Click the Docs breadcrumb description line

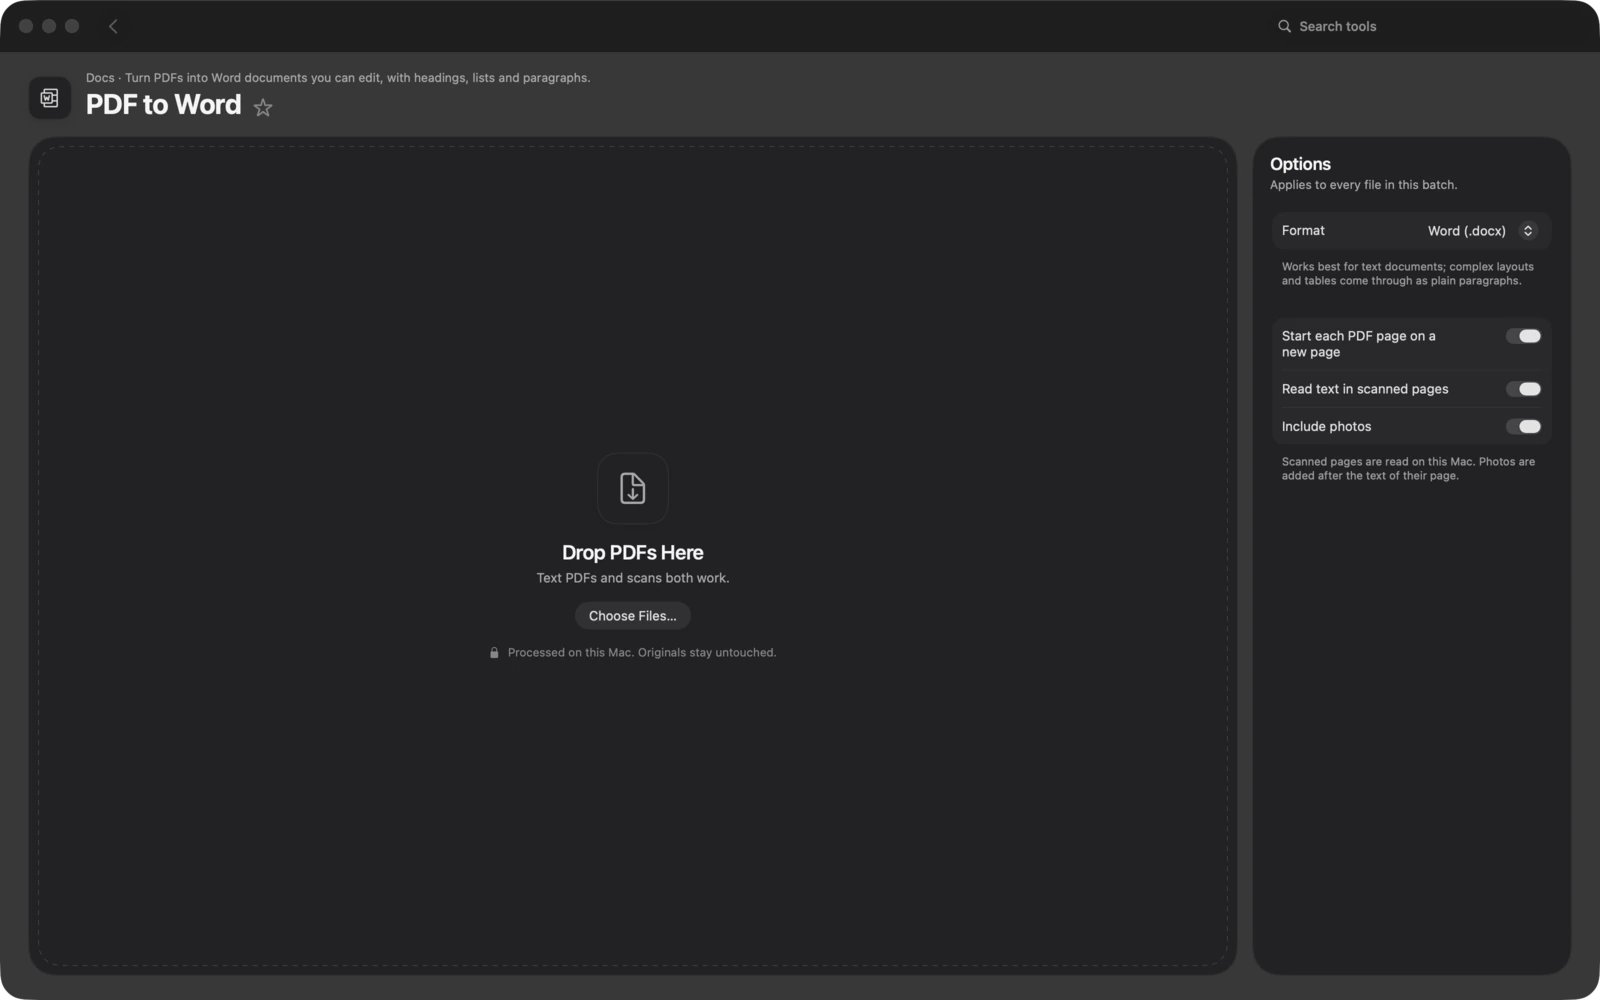(338, 77)
